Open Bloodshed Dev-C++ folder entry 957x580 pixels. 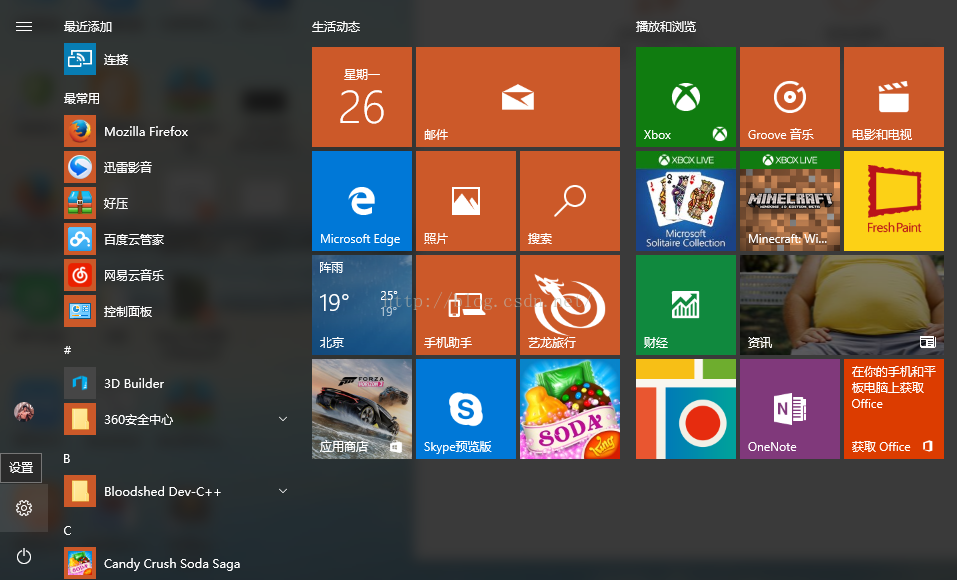pyautogui.click(x=177, y=491)
